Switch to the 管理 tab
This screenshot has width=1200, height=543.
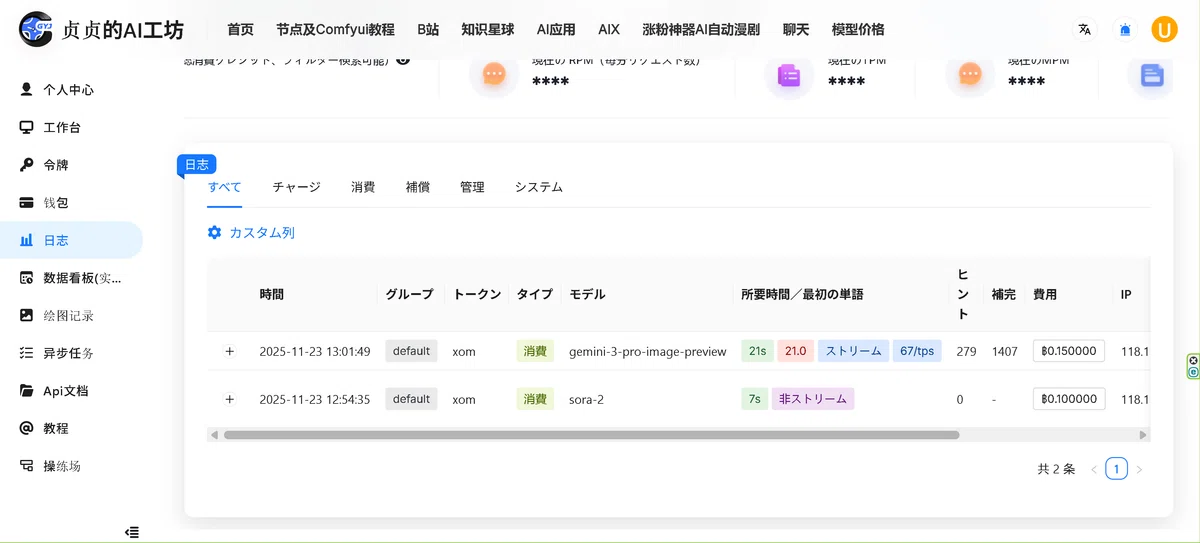click(472, 187)
